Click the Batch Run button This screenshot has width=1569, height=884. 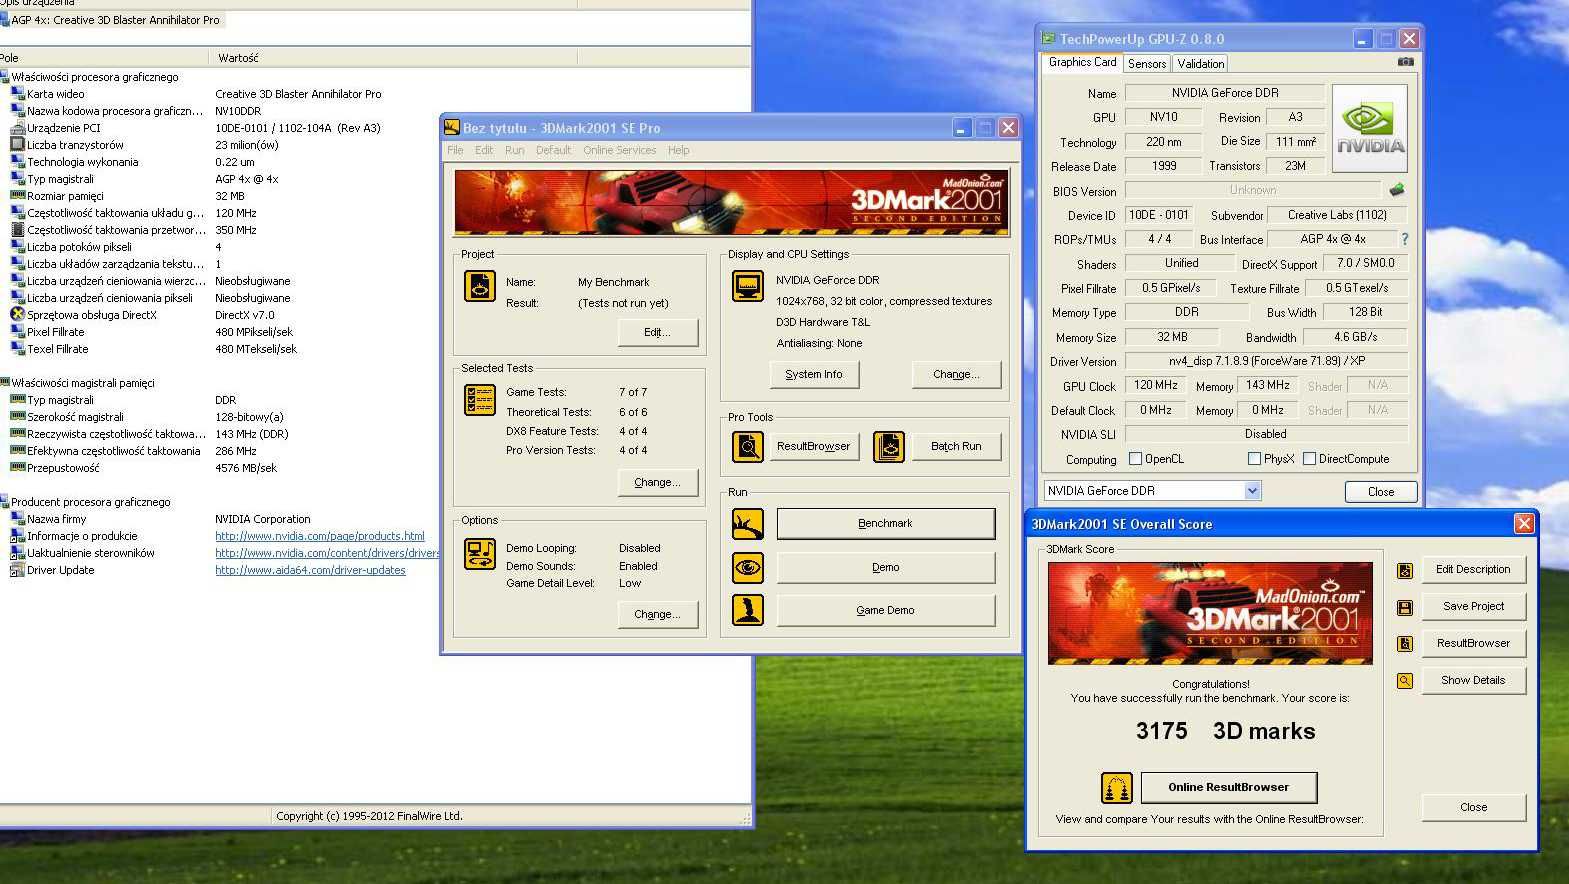tap(956, 446)
